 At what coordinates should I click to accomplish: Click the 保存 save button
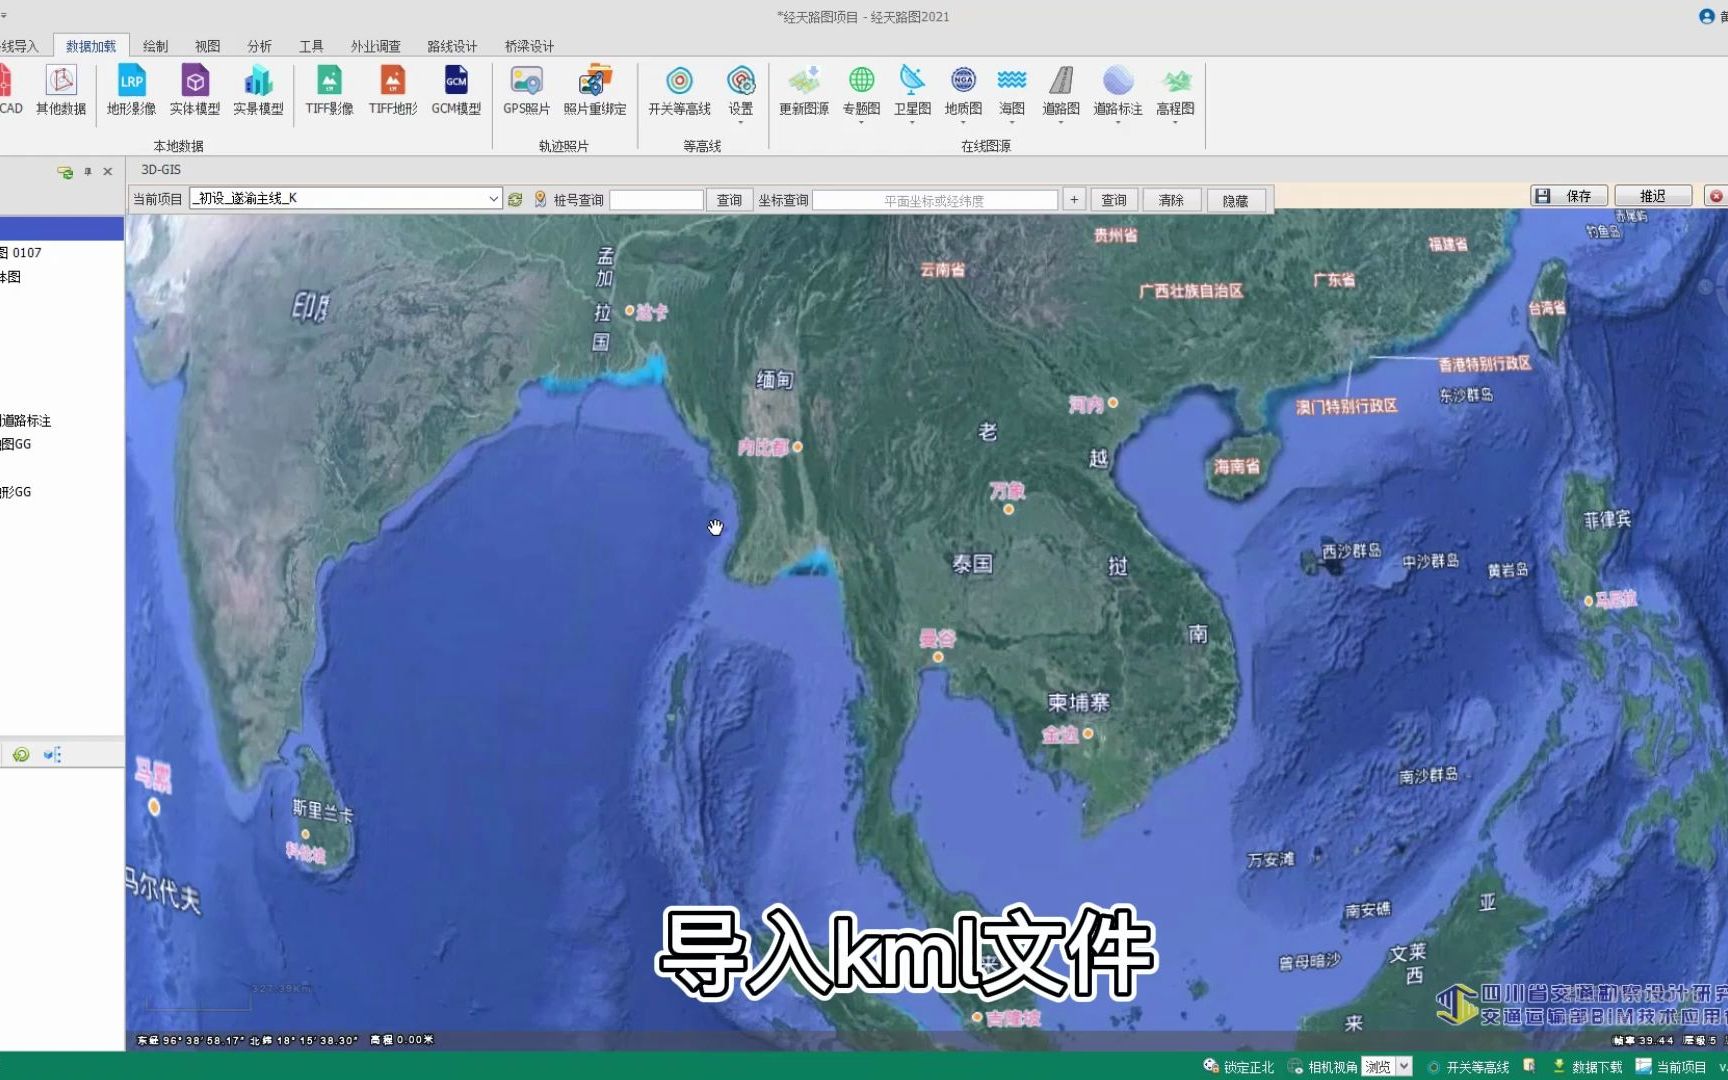coord(1569,195)
